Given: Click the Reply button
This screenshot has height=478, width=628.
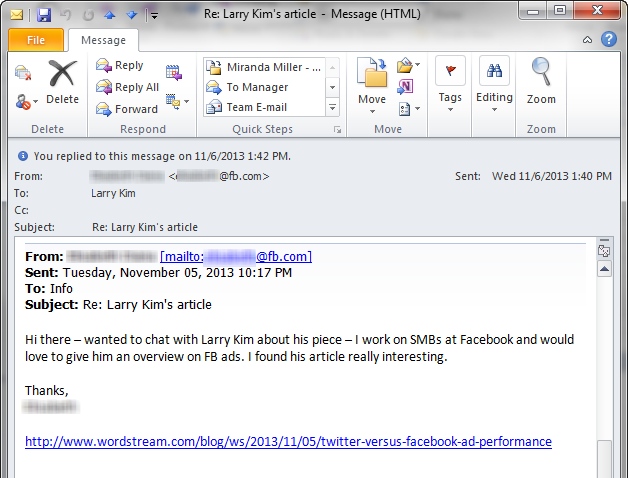Looking at the screenshot, I should (x=119, y=66).
